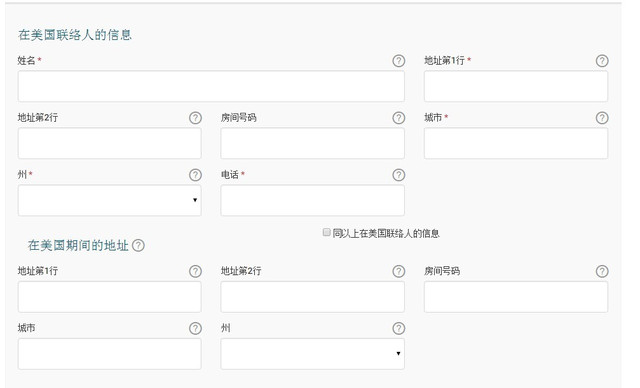Open the 州 dropdown under US address
640x388 pixels.
pyautogui.click(x=312, y=354)
